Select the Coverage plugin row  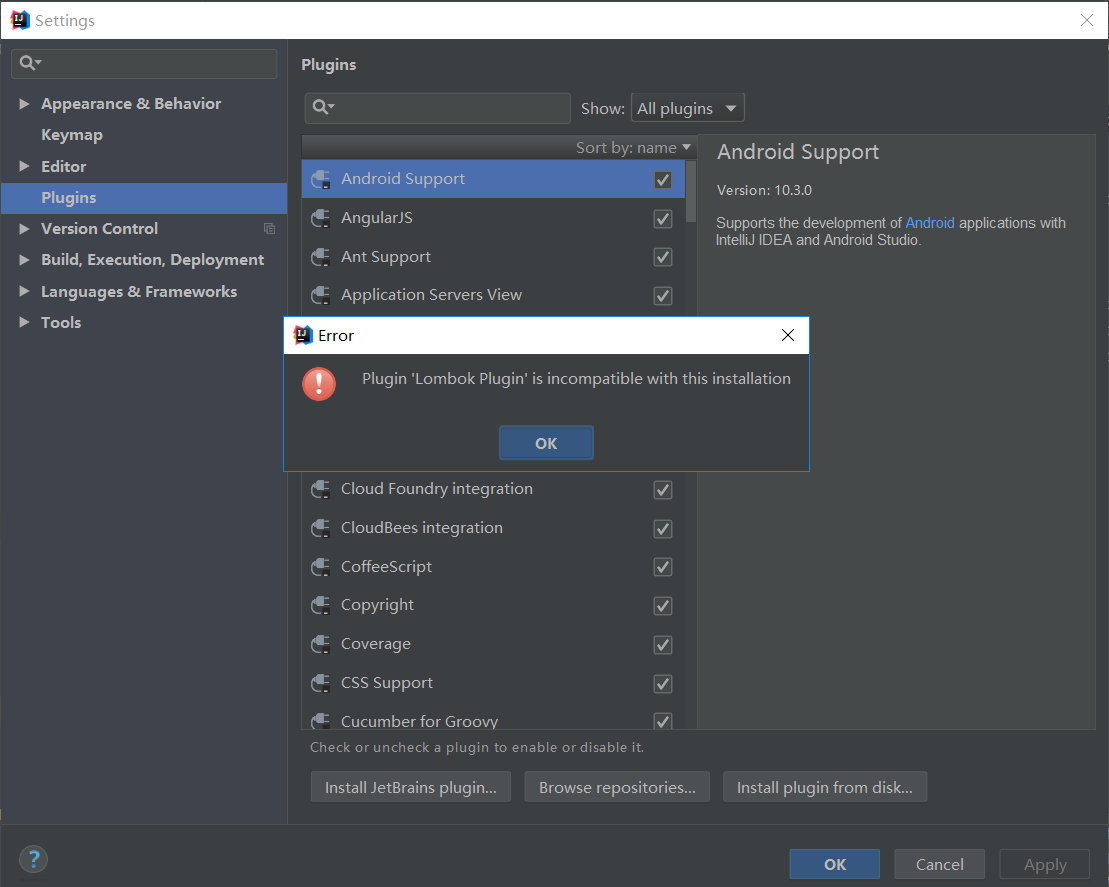[493, 644]
